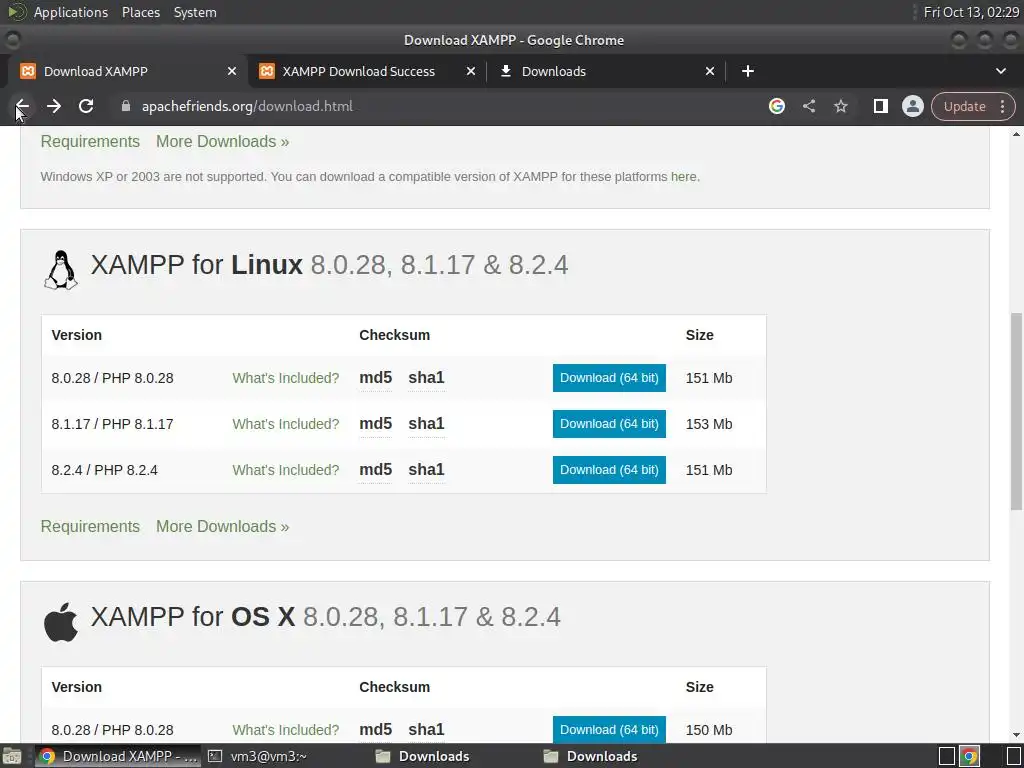The height and width of the screenshot is (768, 1024).
Task: Open the Google icon in the address bar
Action: click(x=776, y=106)
